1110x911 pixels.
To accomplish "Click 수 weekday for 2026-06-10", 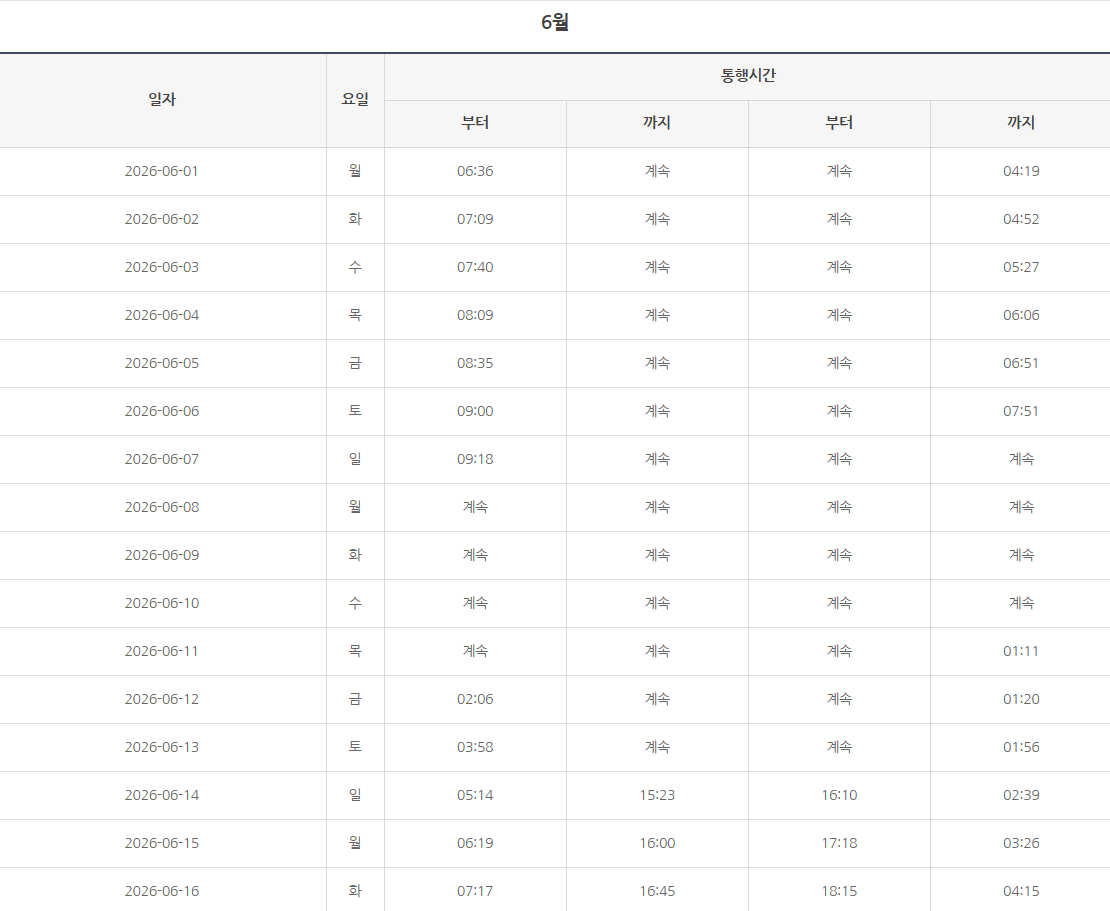I will 355,602.
